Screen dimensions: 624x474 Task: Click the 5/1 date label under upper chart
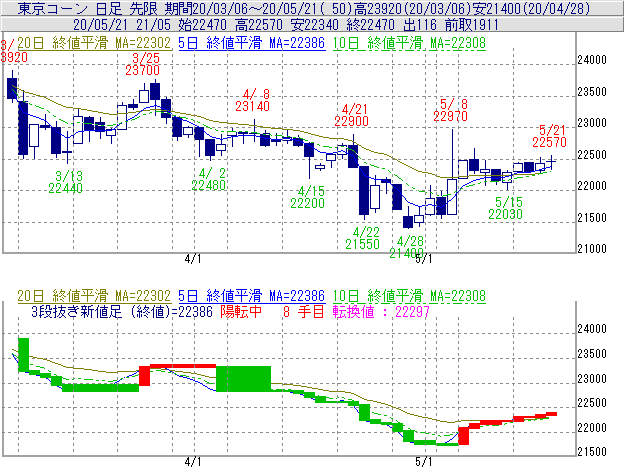click(x=424, y=259)
